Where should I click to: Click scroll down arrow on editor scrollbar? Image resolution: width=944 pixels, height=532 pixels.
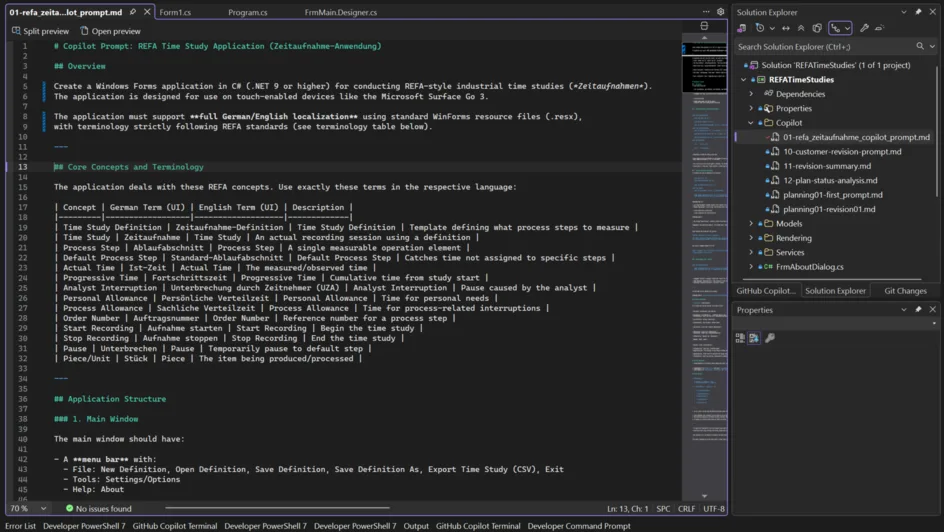click(704, 496)
